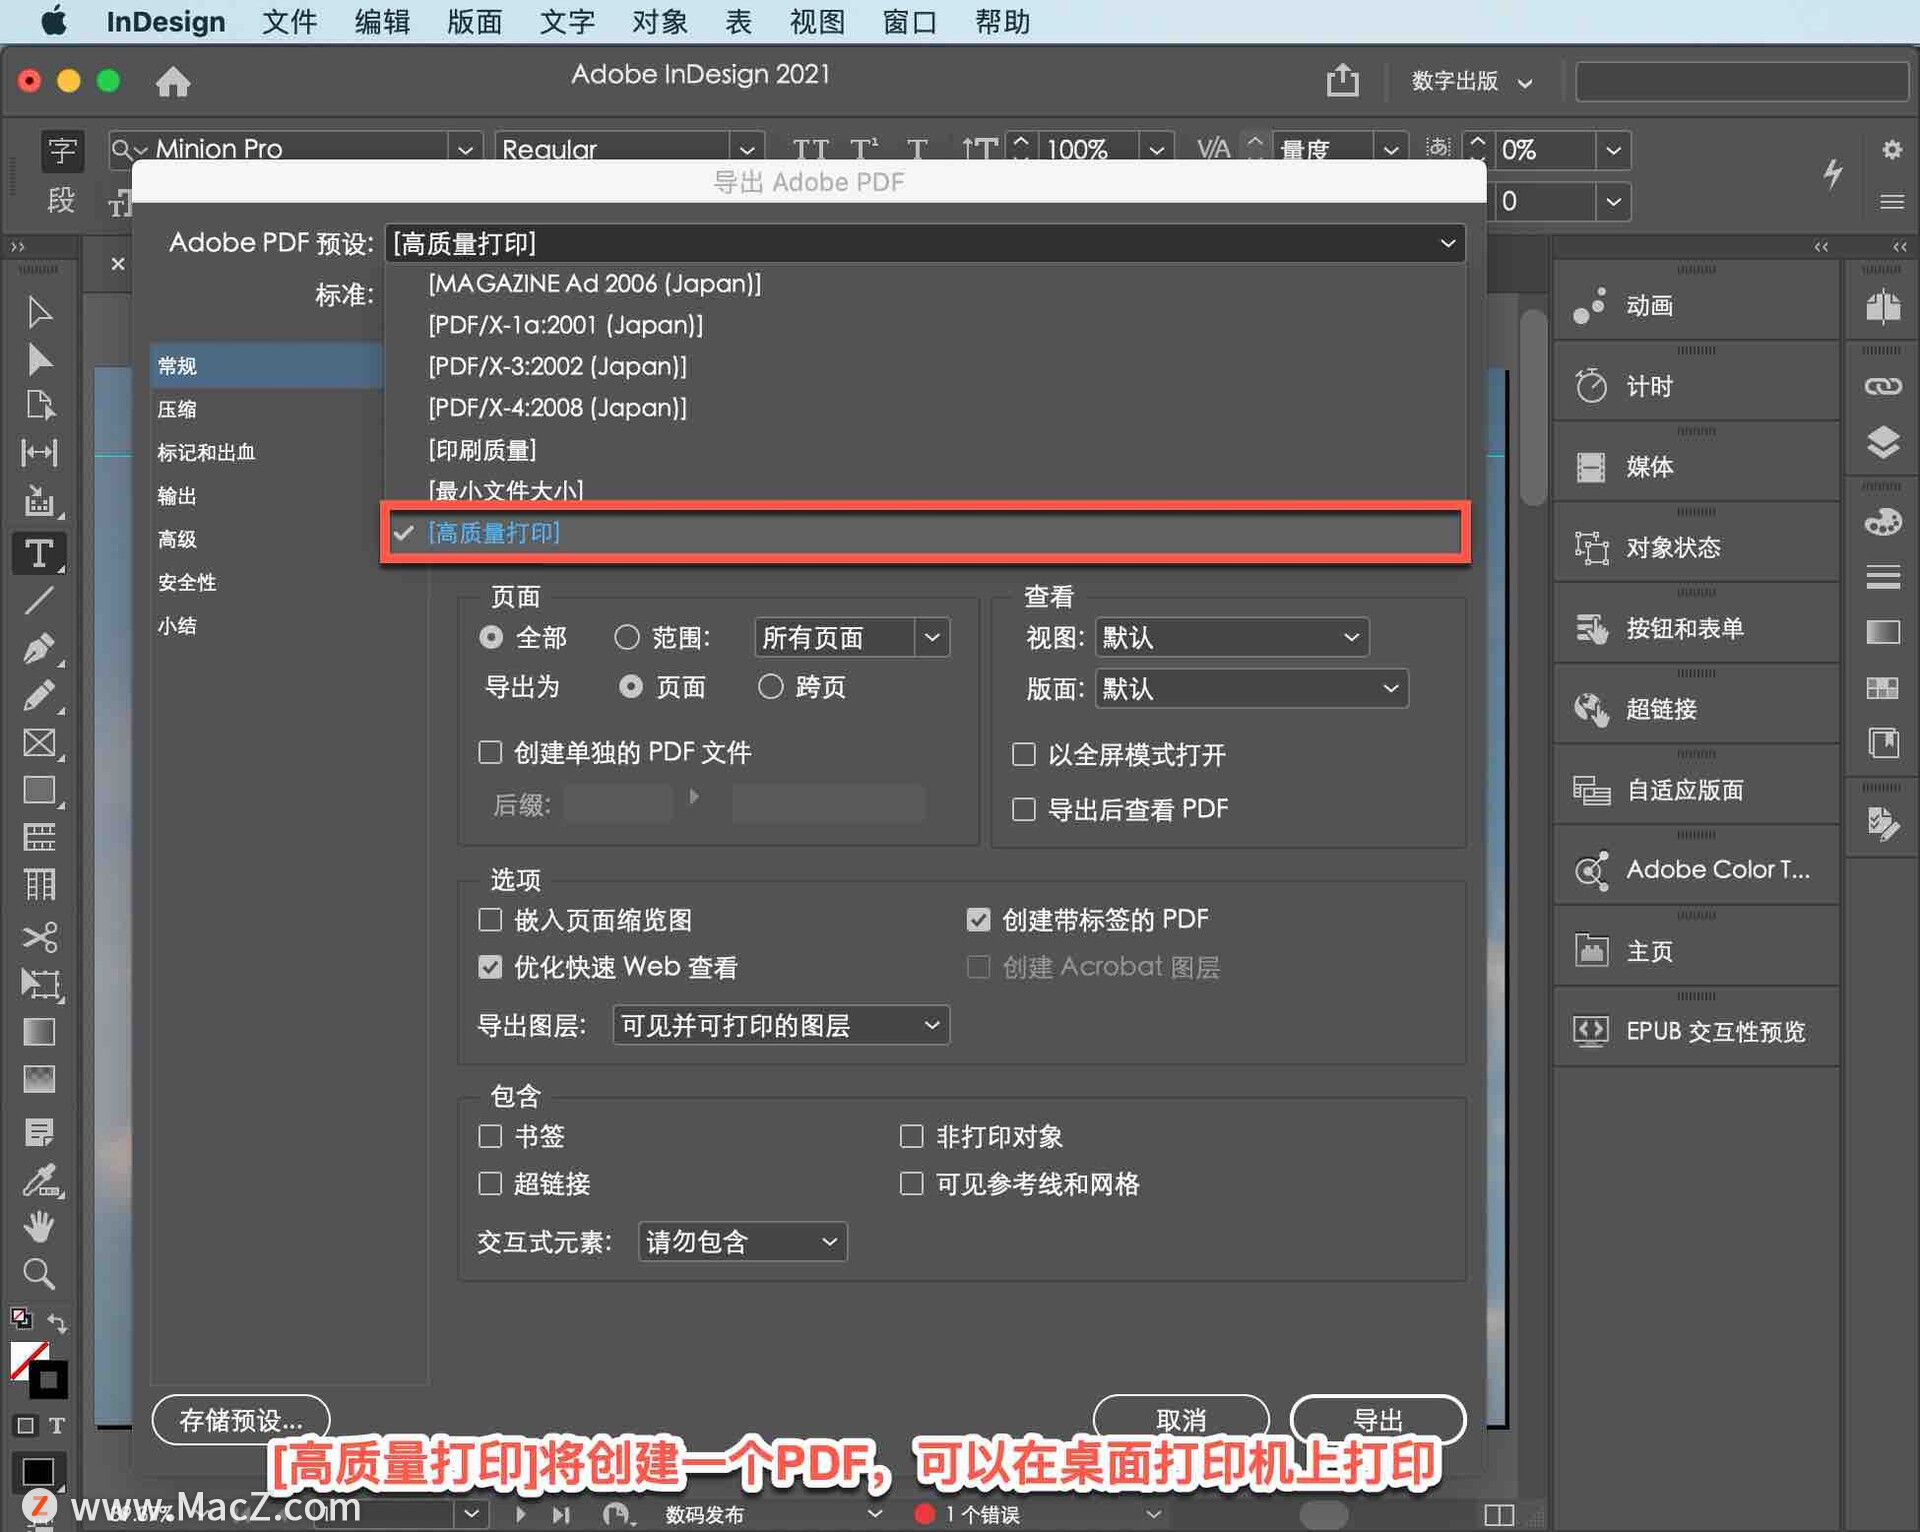The height and width of the screenshot is (1532, 1920).
Task: Choose 跨页 export radio option
Action: click(770, 687)
